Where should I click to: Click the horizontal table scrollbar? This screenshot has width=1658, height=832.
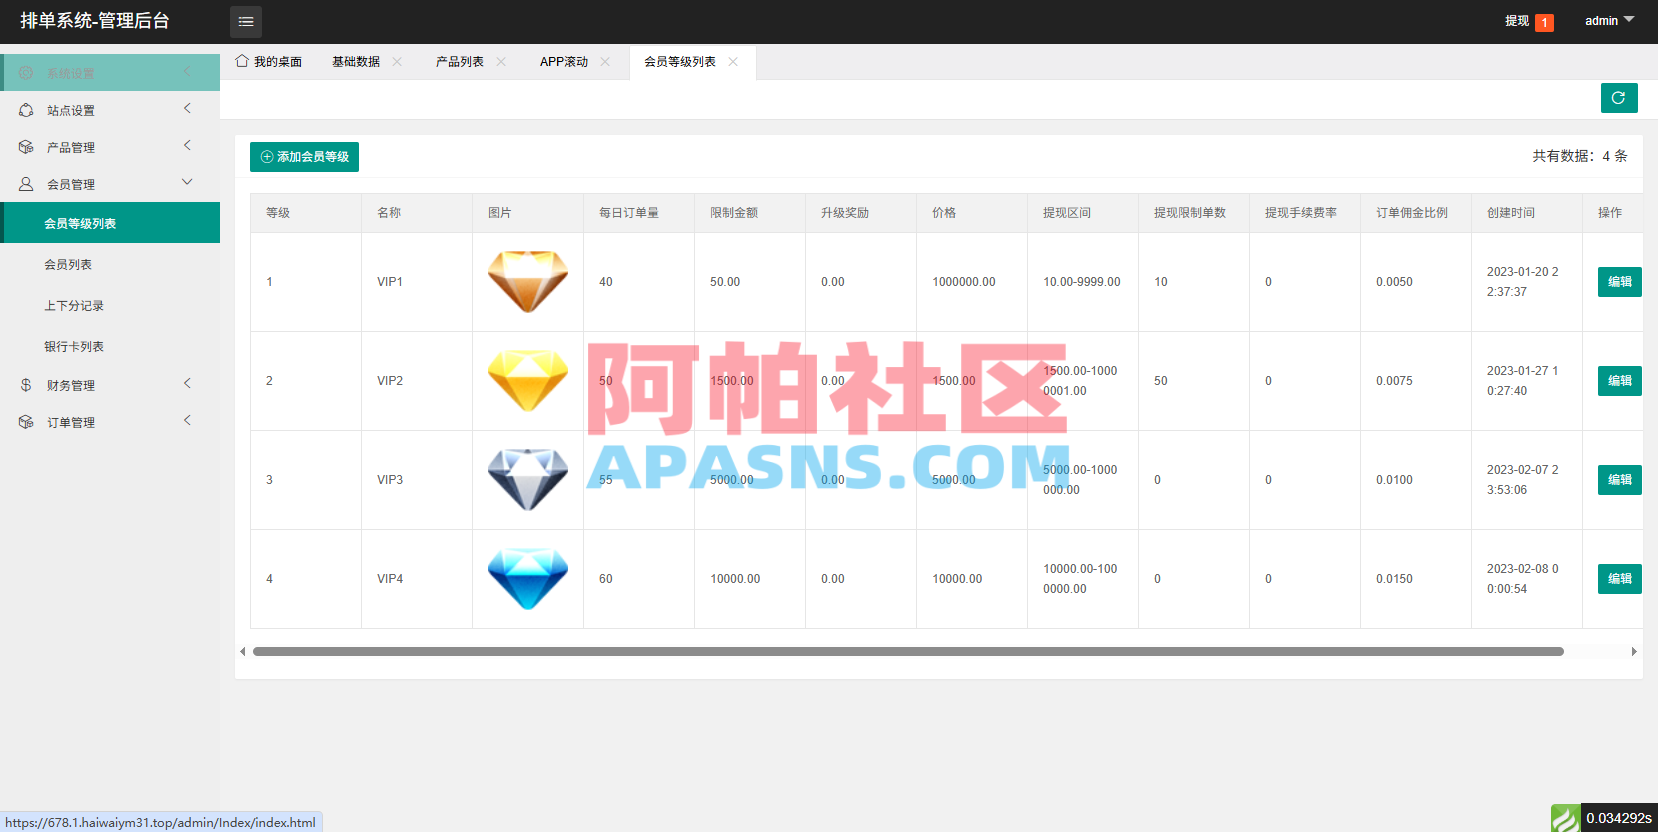click(x=908, y=651)
